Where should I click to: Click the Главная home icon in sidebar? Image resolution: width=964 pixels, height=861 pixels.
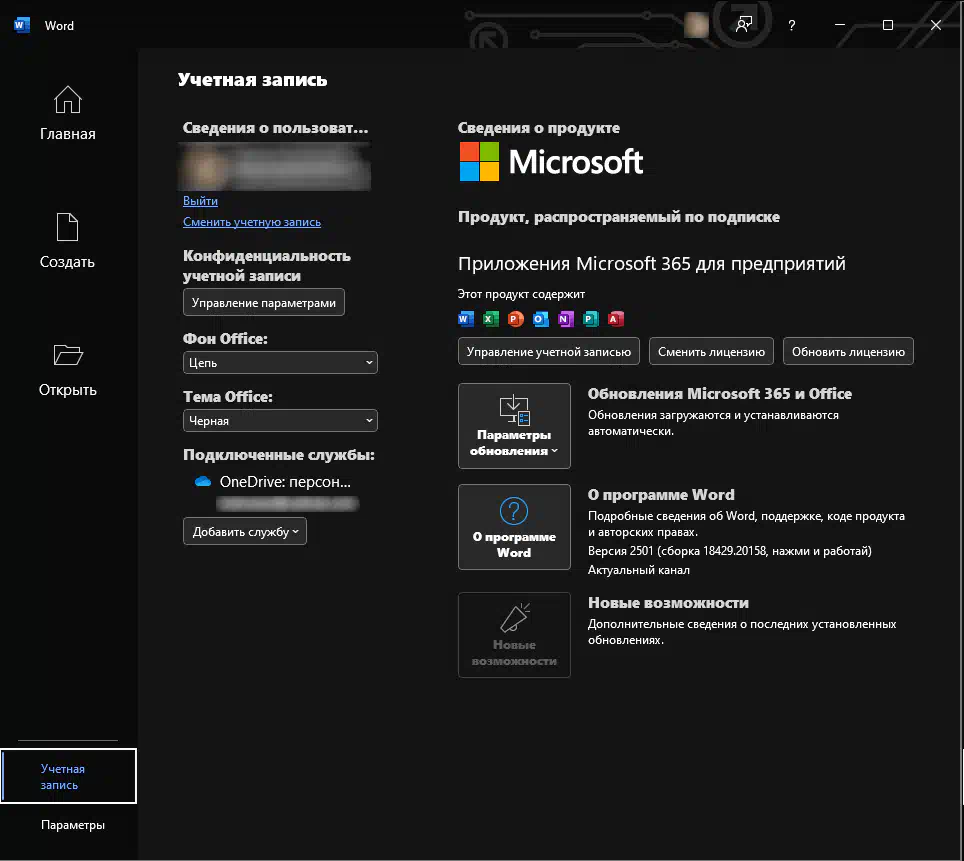click(x=68, y=100)
